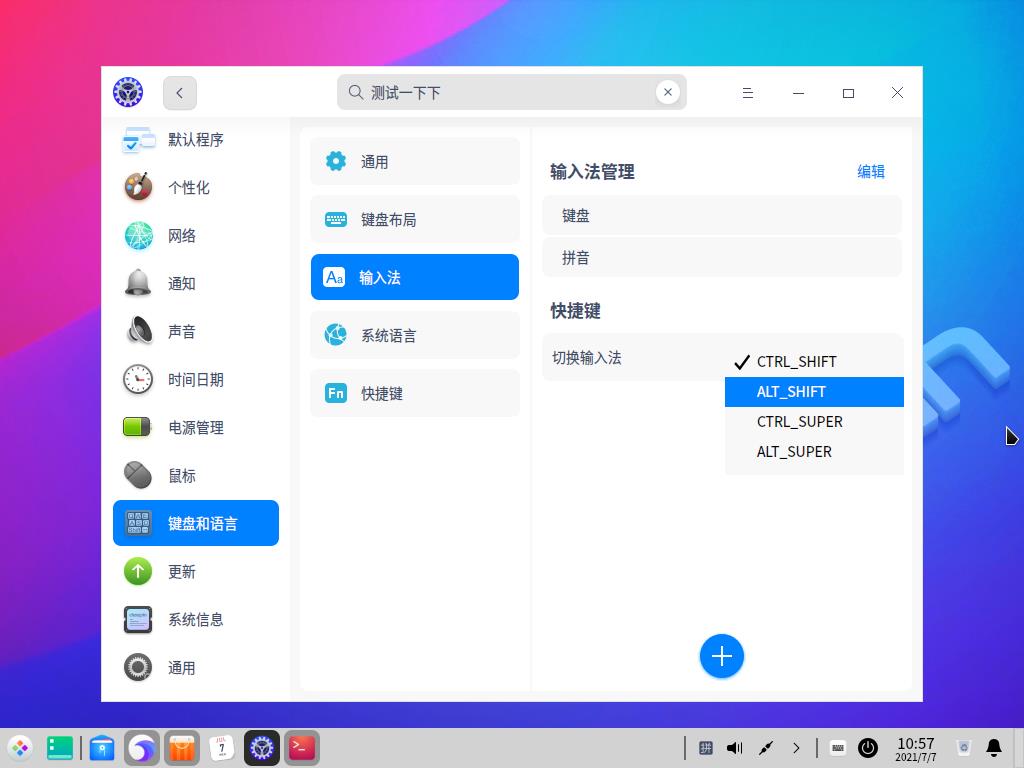Open 默认程序 settings in sidebar
The image size is (1024, 768).
(195, 140)
